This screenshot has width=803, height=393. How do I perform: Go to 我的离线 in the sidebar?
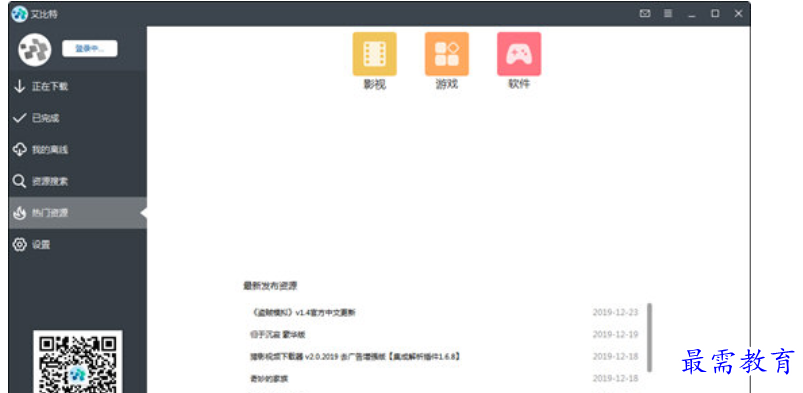[78, 150]
